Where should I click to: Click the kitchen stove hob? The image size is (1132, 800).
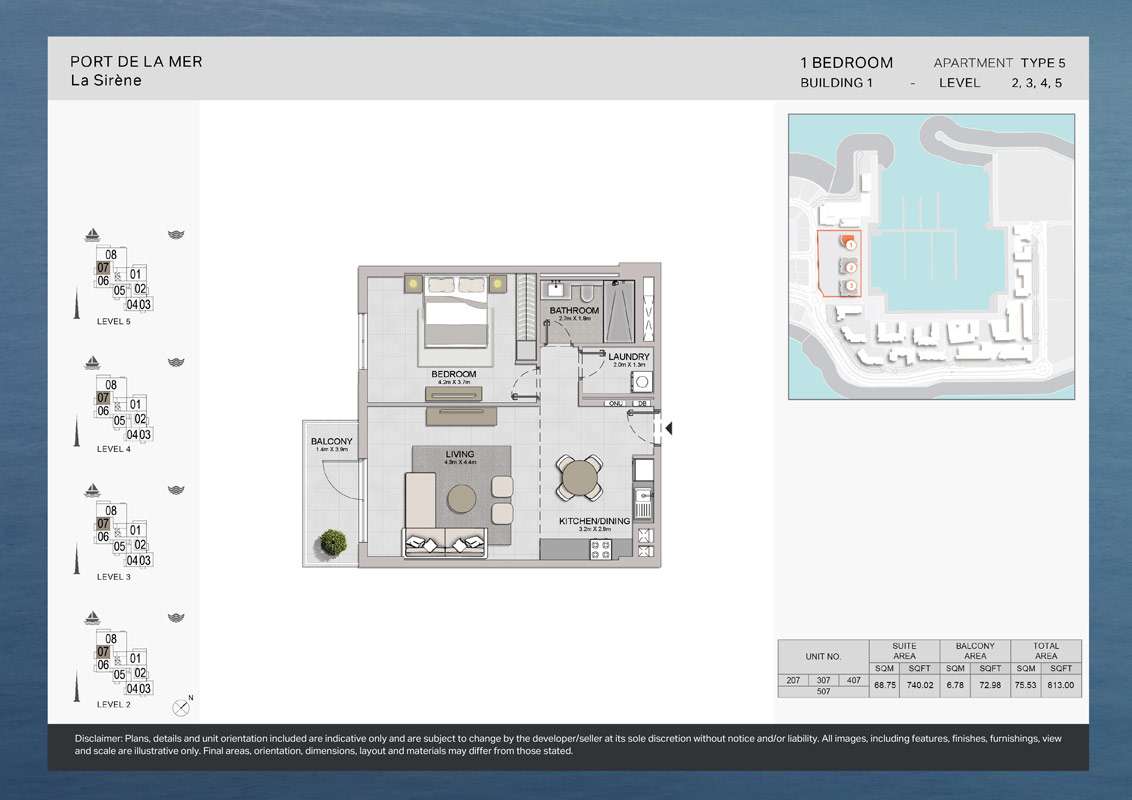(x=603, y=548)
